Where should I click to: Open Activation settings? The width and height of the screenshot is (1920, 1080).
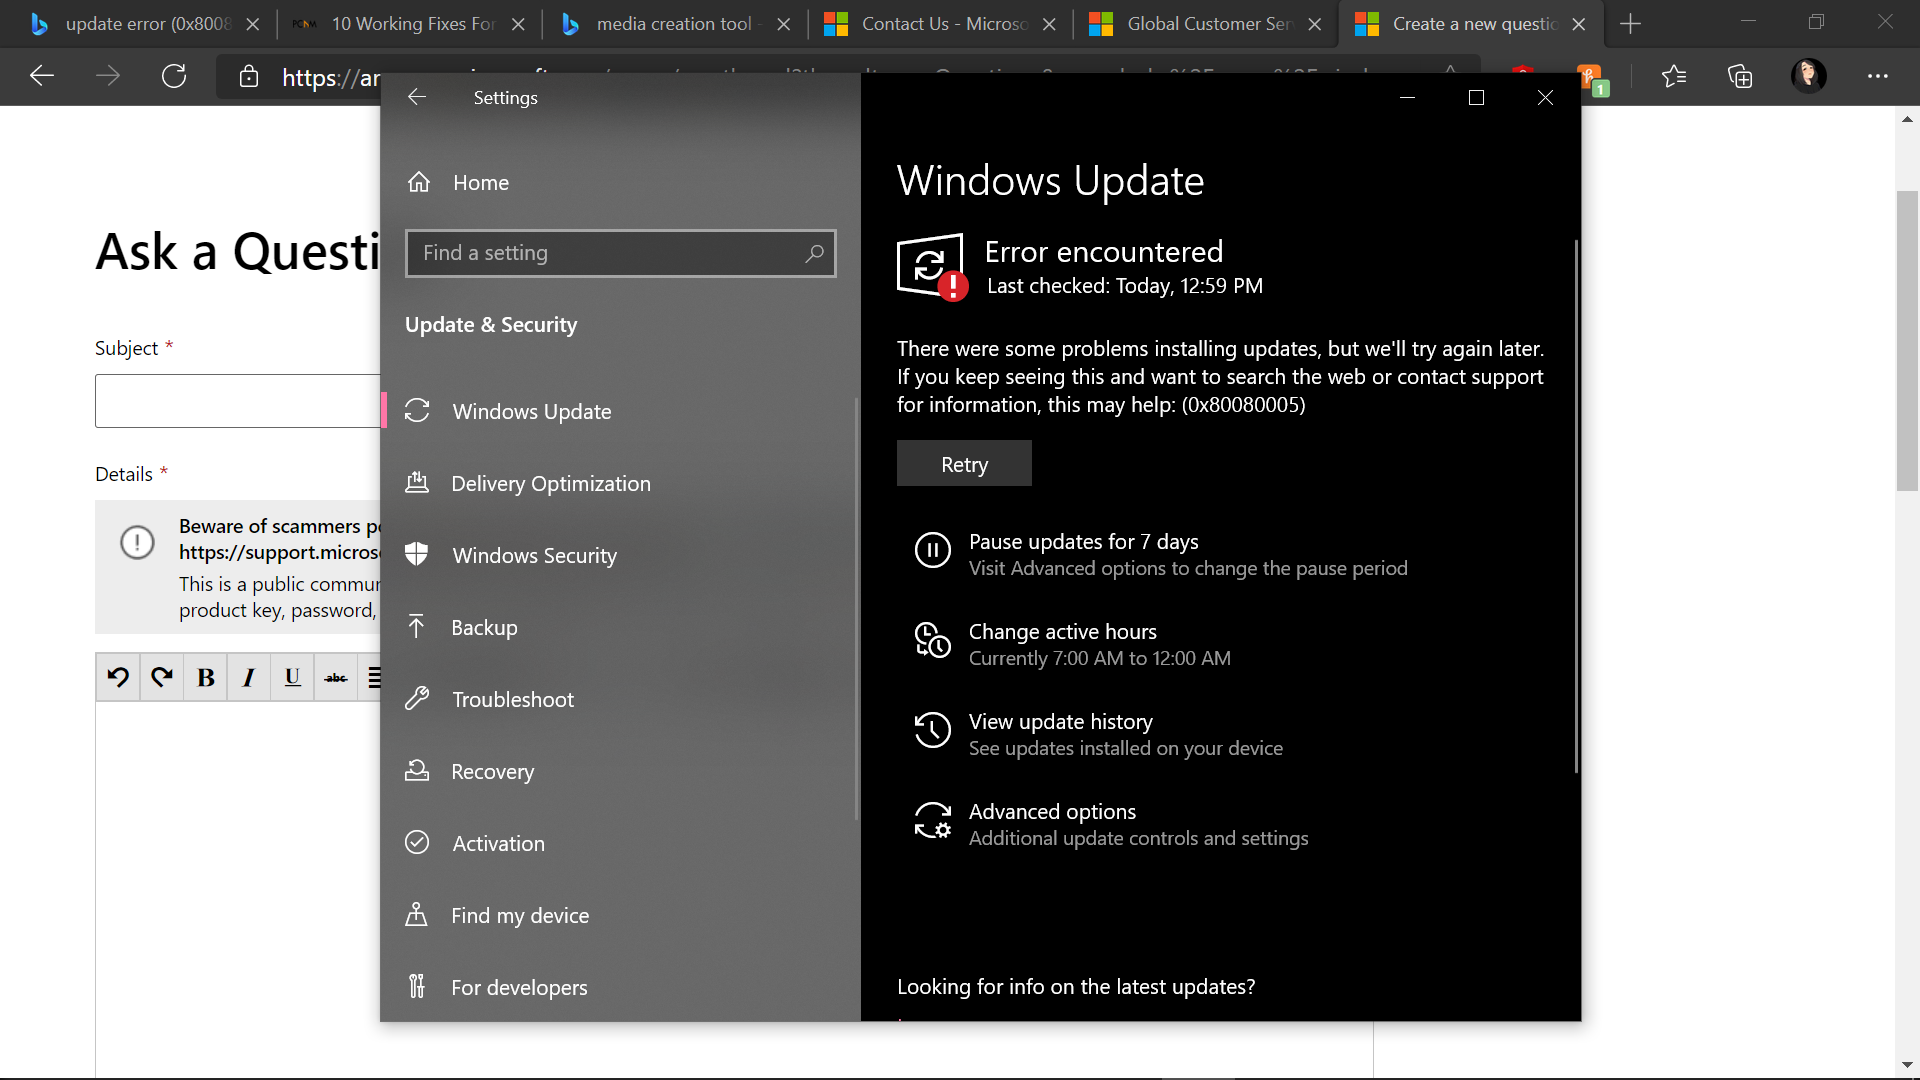(498, 843)
